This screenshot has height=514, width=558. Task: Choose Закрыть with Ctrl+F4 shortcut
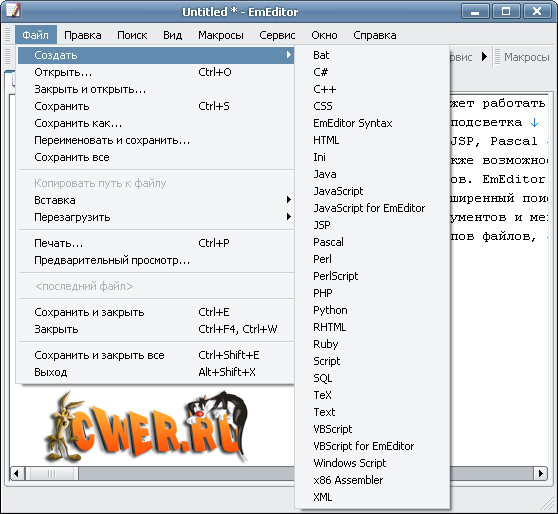[156, 329]
